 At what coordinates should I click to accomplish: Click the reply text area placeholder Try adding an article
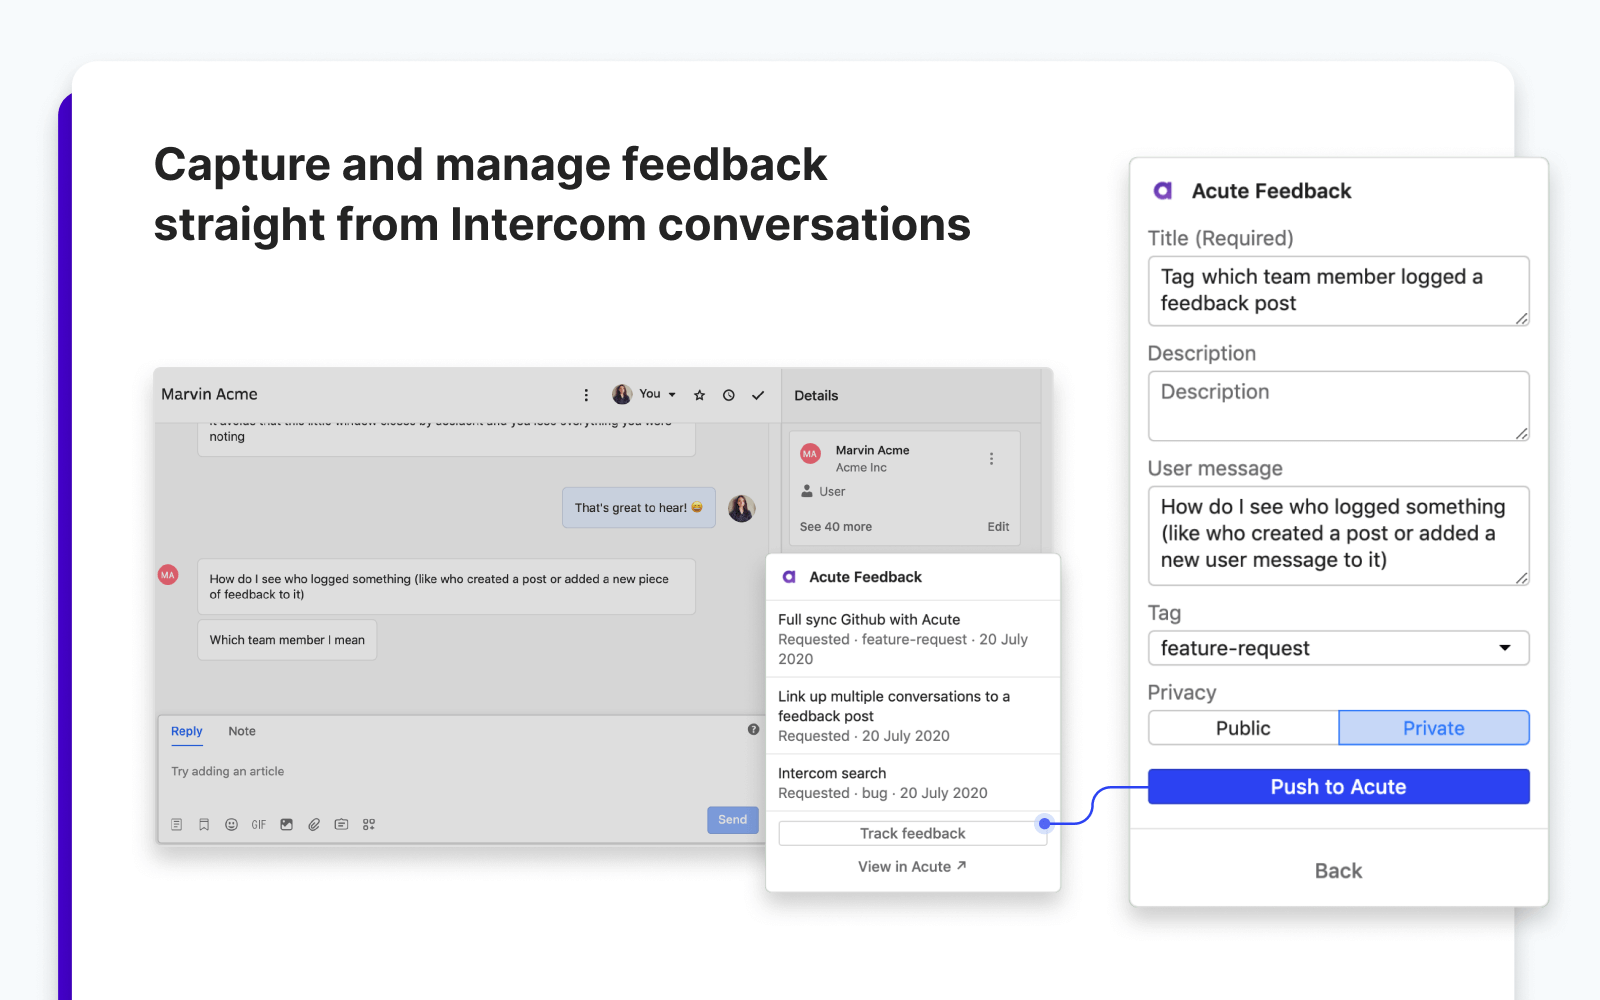point(228,771)
